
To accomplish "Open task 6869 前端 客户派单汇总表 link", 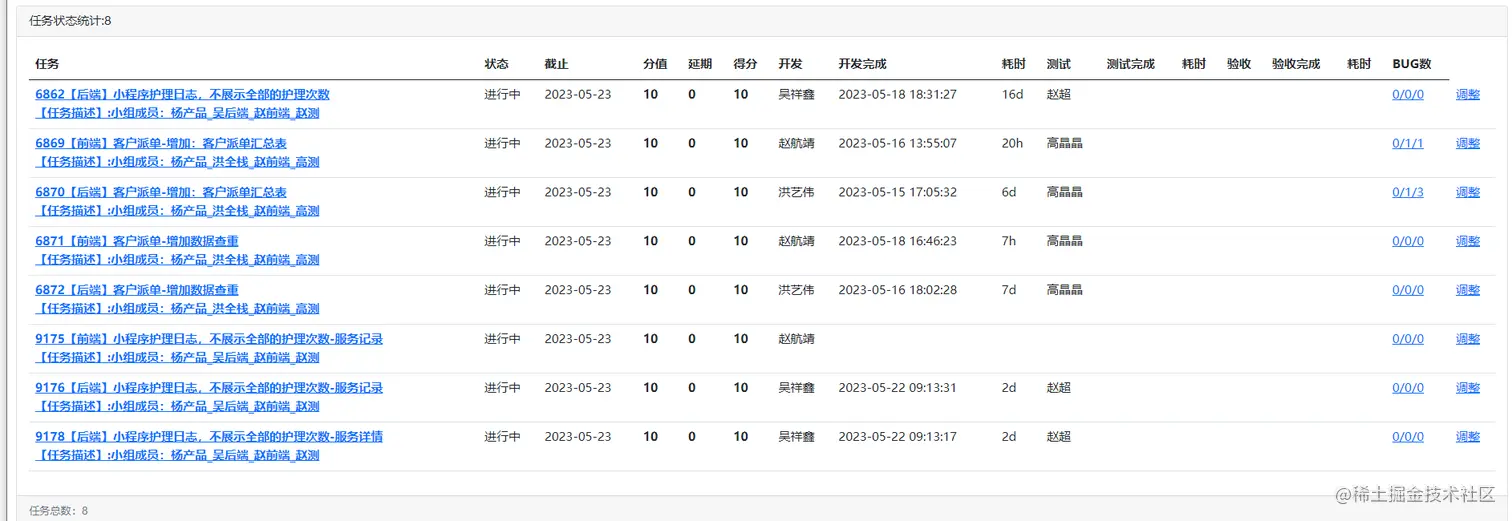I will [x=161, y=144].
